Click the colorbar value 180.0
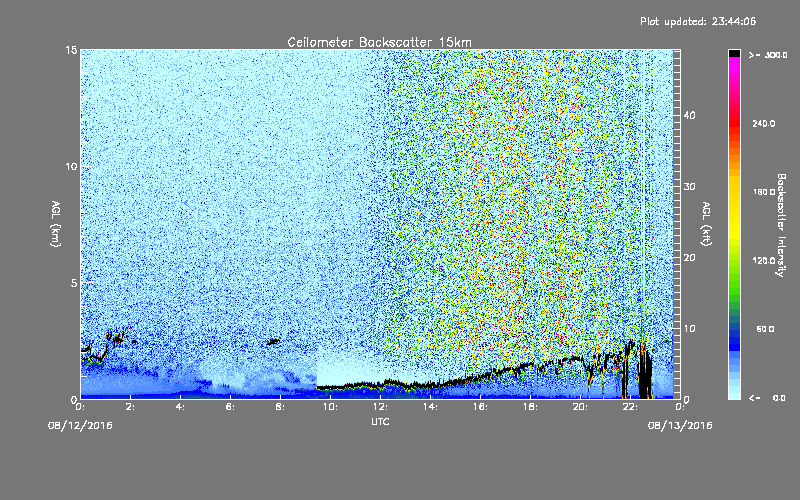The height and width of the screenshot is (500, 800). pos(764,192)
